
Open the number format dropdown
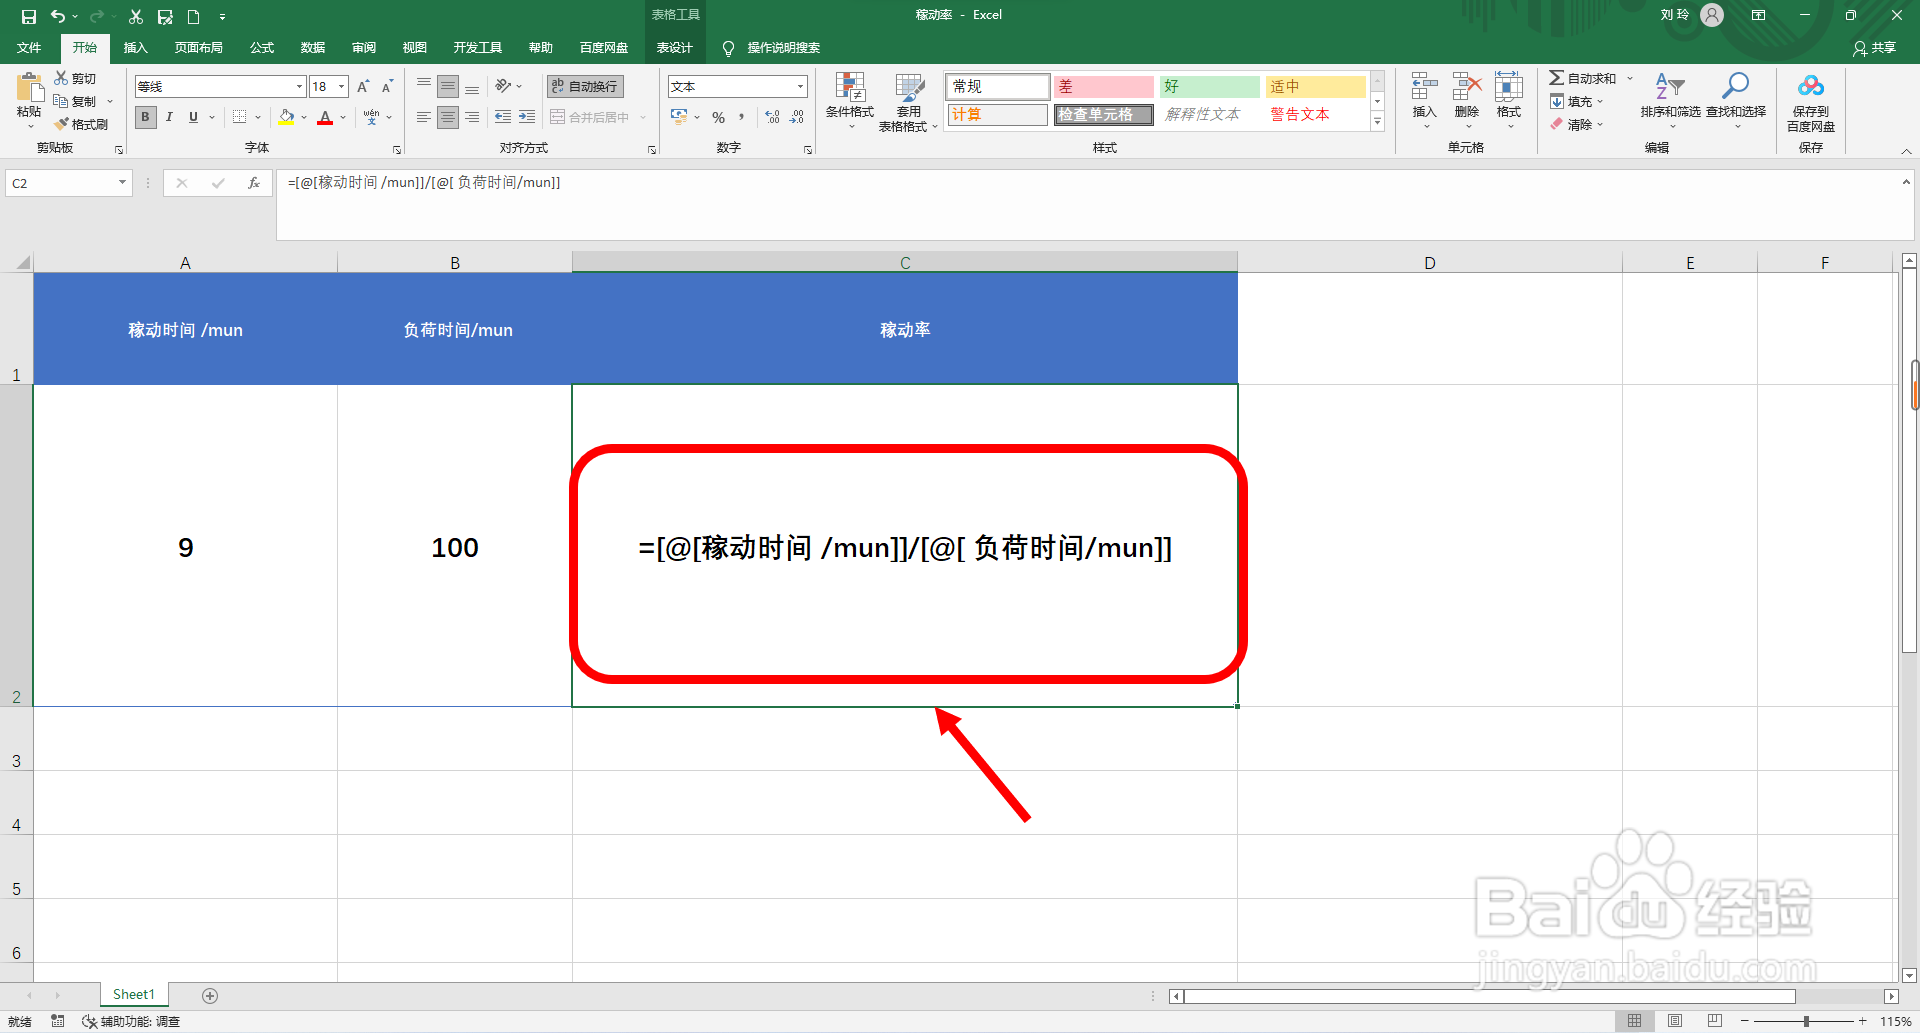tap(800, 87)
